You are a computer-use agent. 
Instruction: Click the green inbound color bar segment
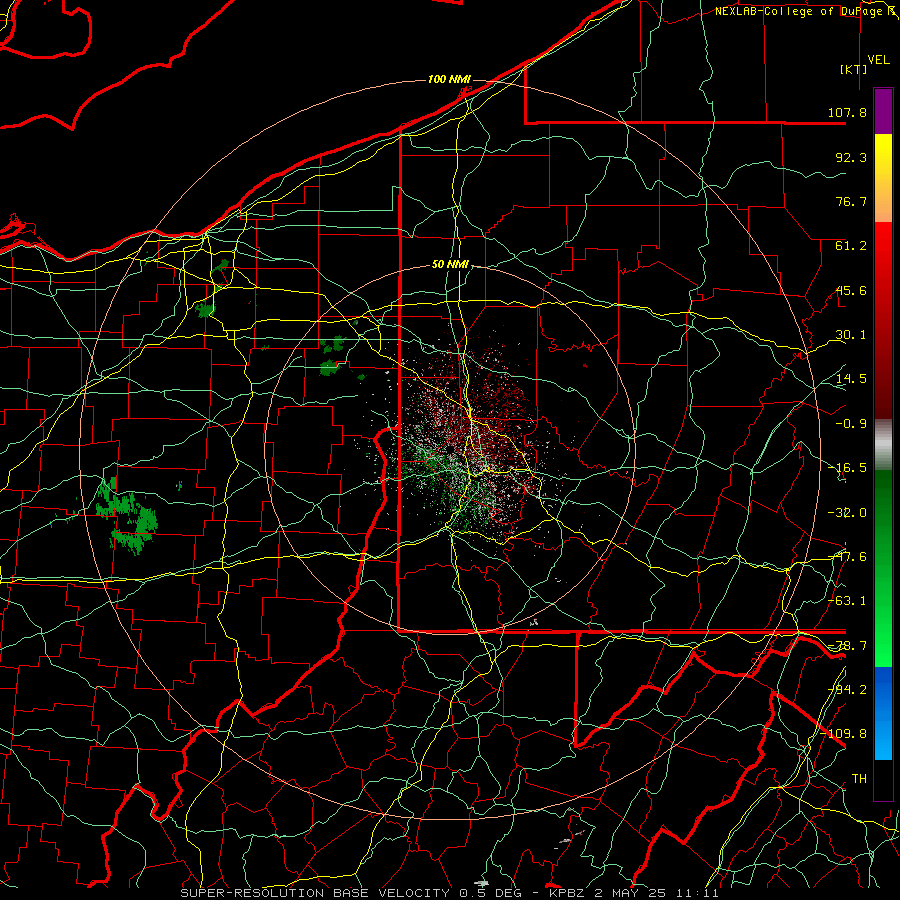(x=883, y=568)
